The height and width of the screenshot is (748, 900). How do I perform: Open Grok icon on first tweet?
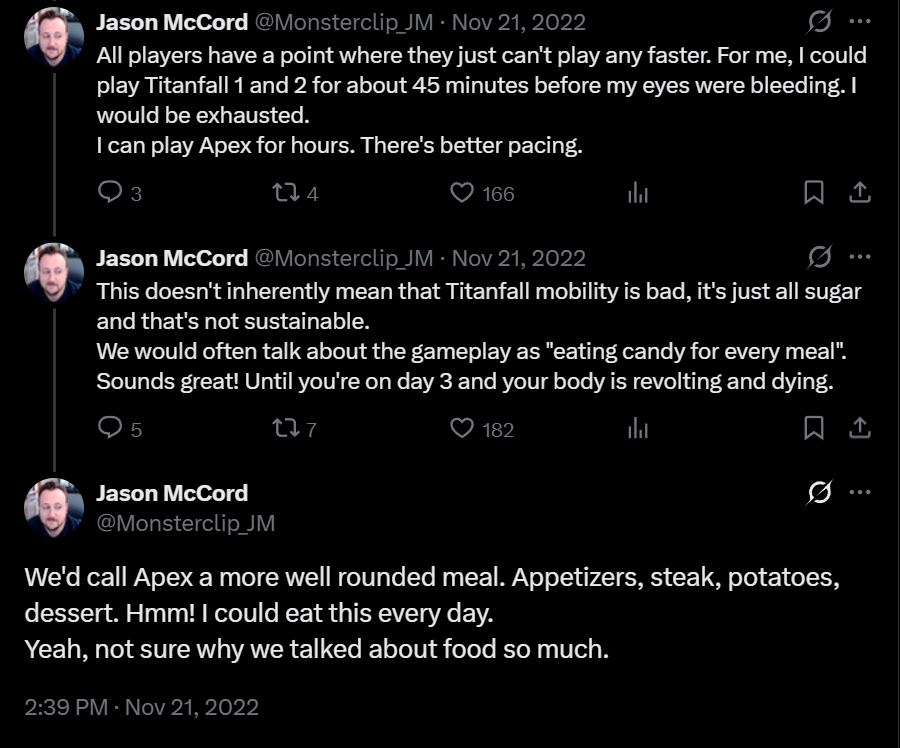point(819,21)
